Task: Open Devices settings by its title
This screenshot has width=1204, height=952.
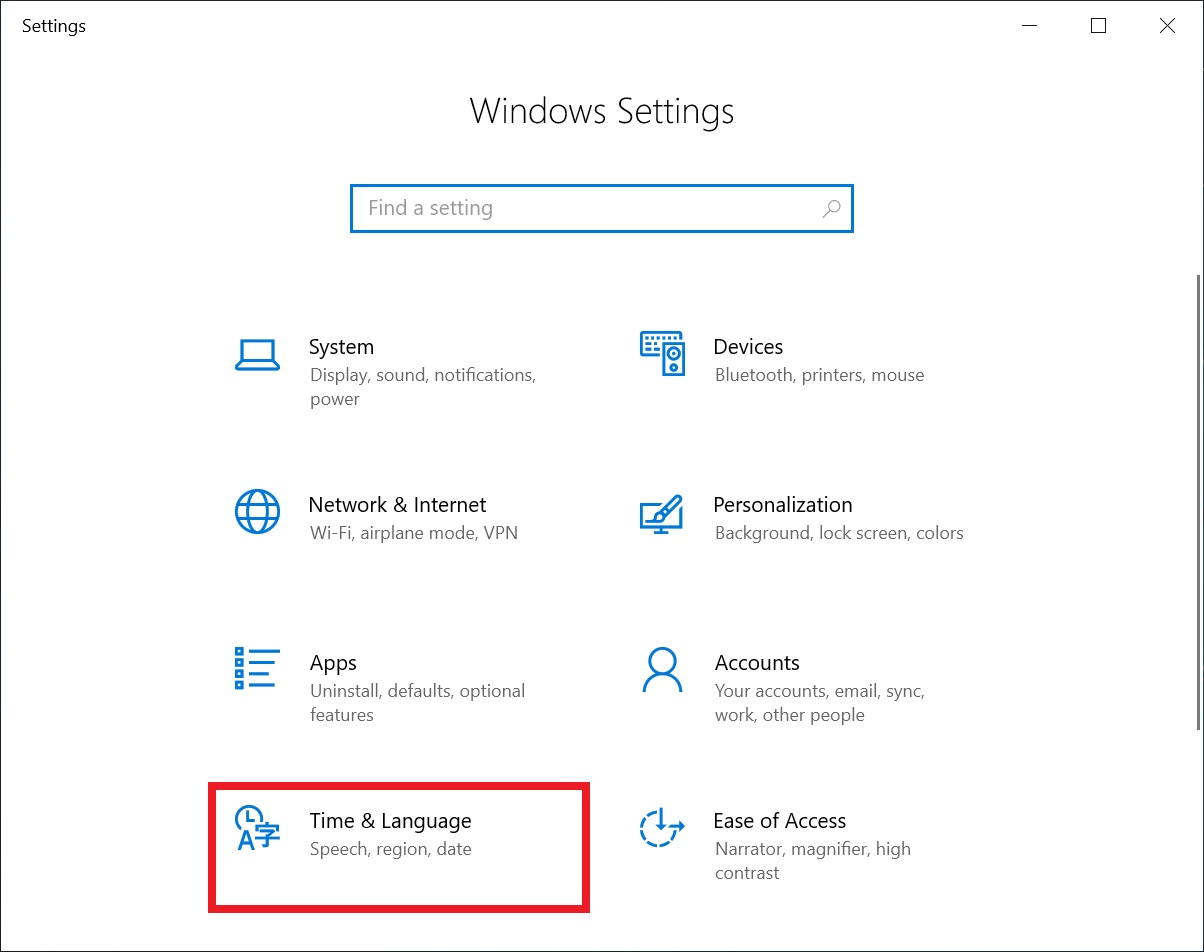Action: (x=748, y=347)
